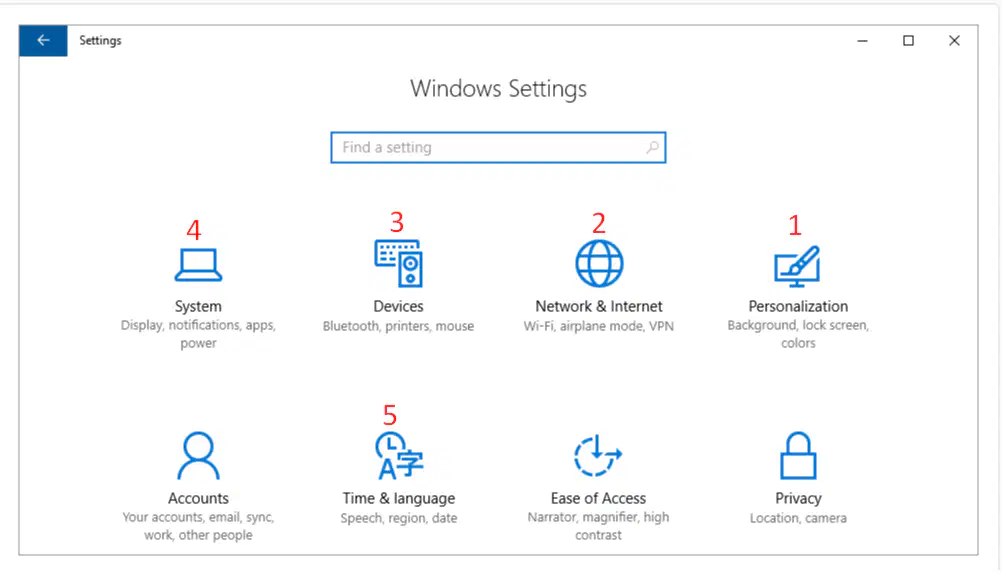Go back with the arrow button
The width and height of the screenshot is (1002, 574).
click(x=43, y=40)
